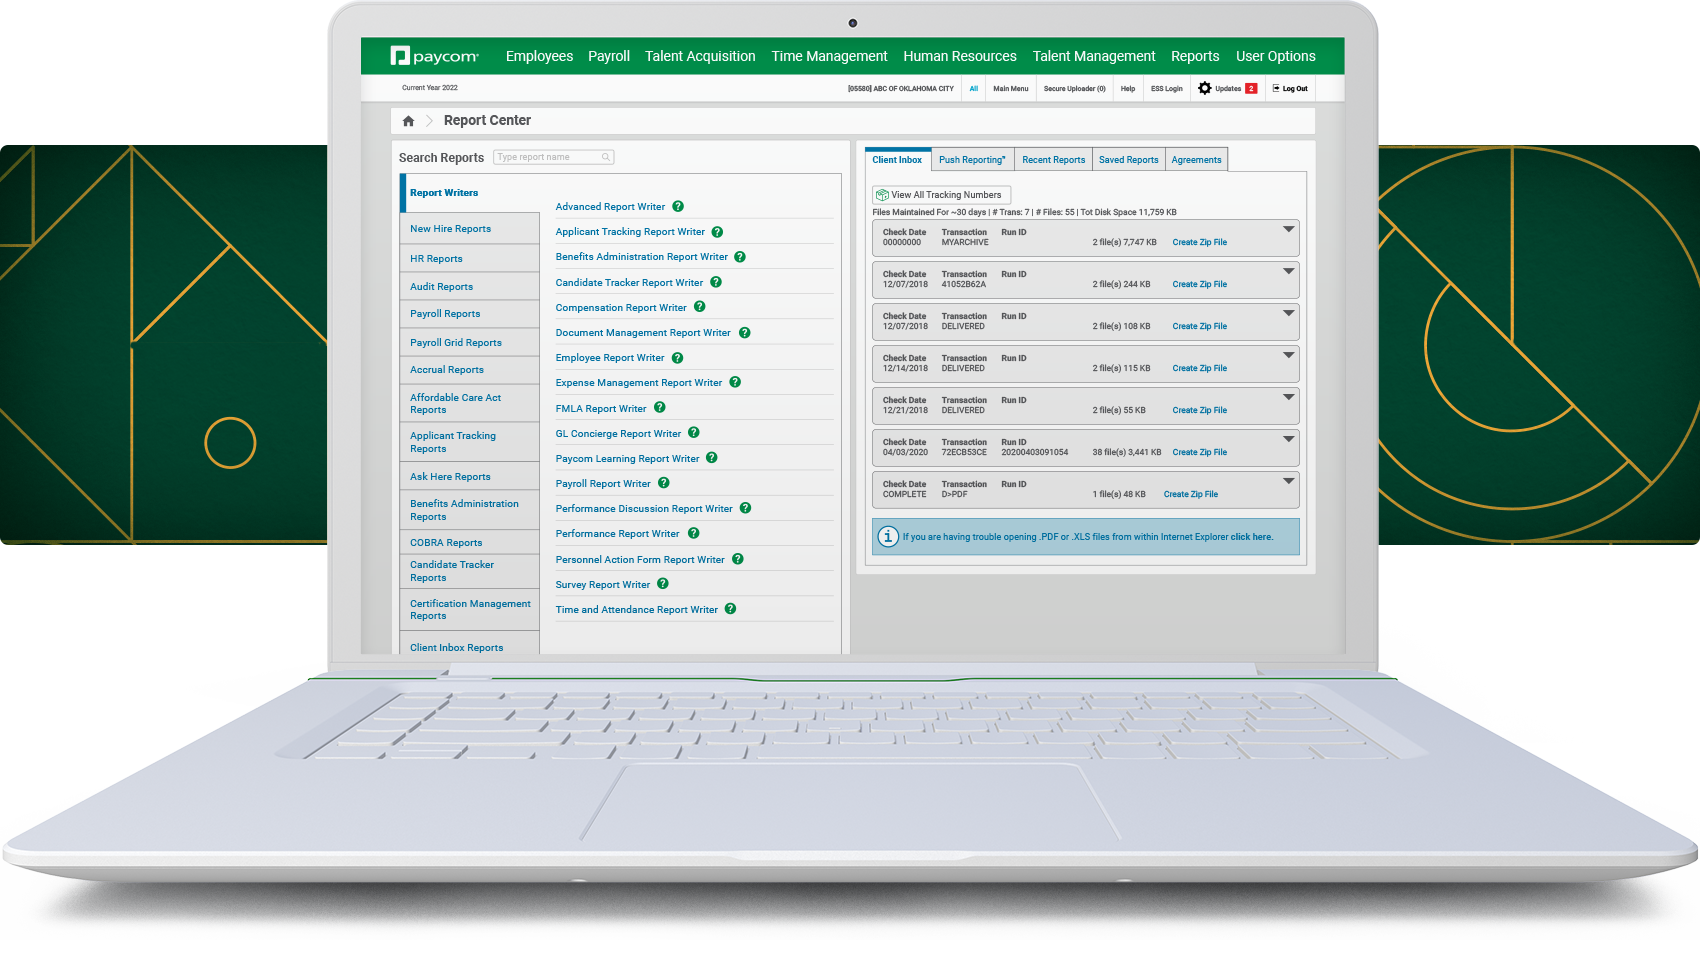This screenshot has width=1700, height=956.
Task: Click help icon beside Employee Report Writer
Action: pos(678,358)
